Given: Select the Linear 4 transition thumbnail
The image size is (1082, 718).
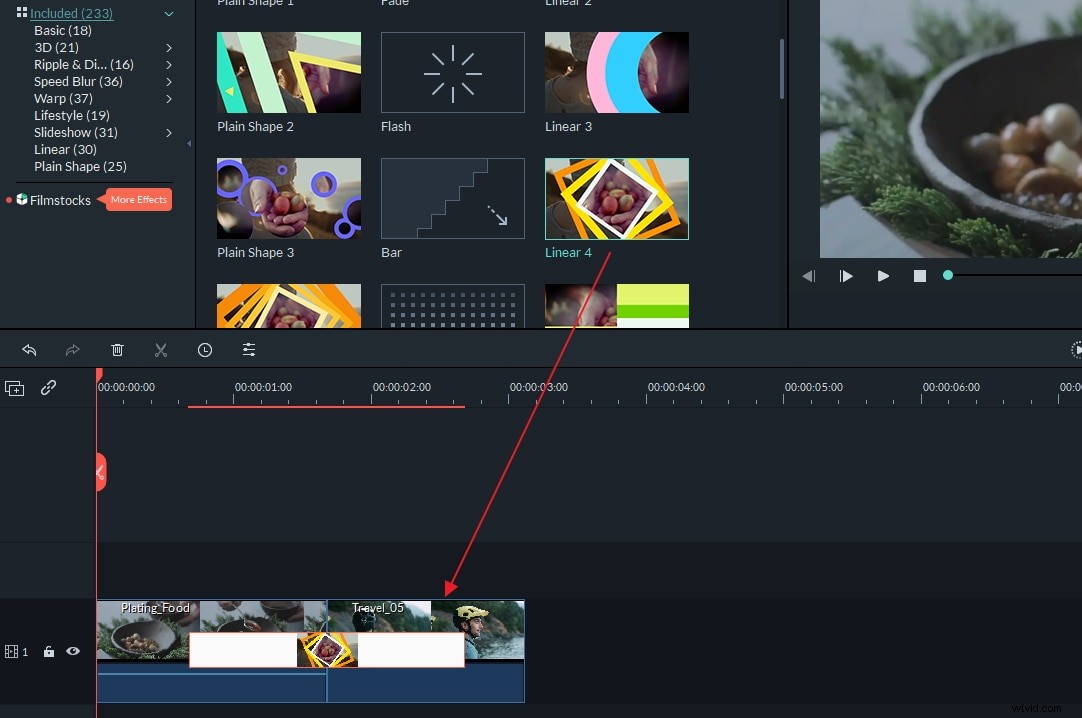Looking at the screenshot, I should click(616, 198).
